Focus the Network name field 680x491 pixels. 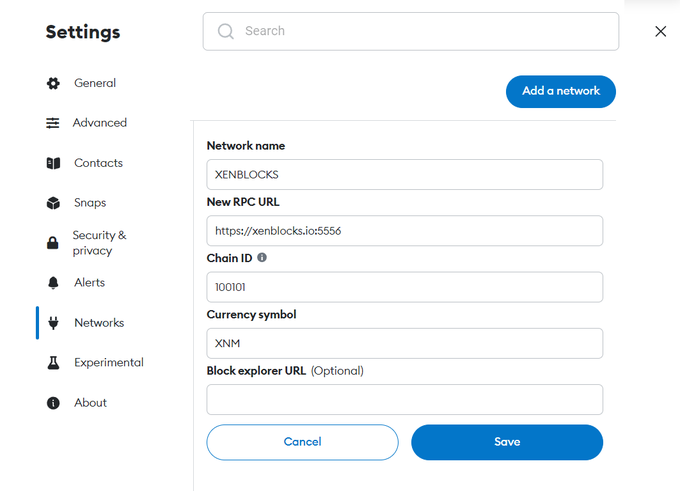click(x=405, y=174)
